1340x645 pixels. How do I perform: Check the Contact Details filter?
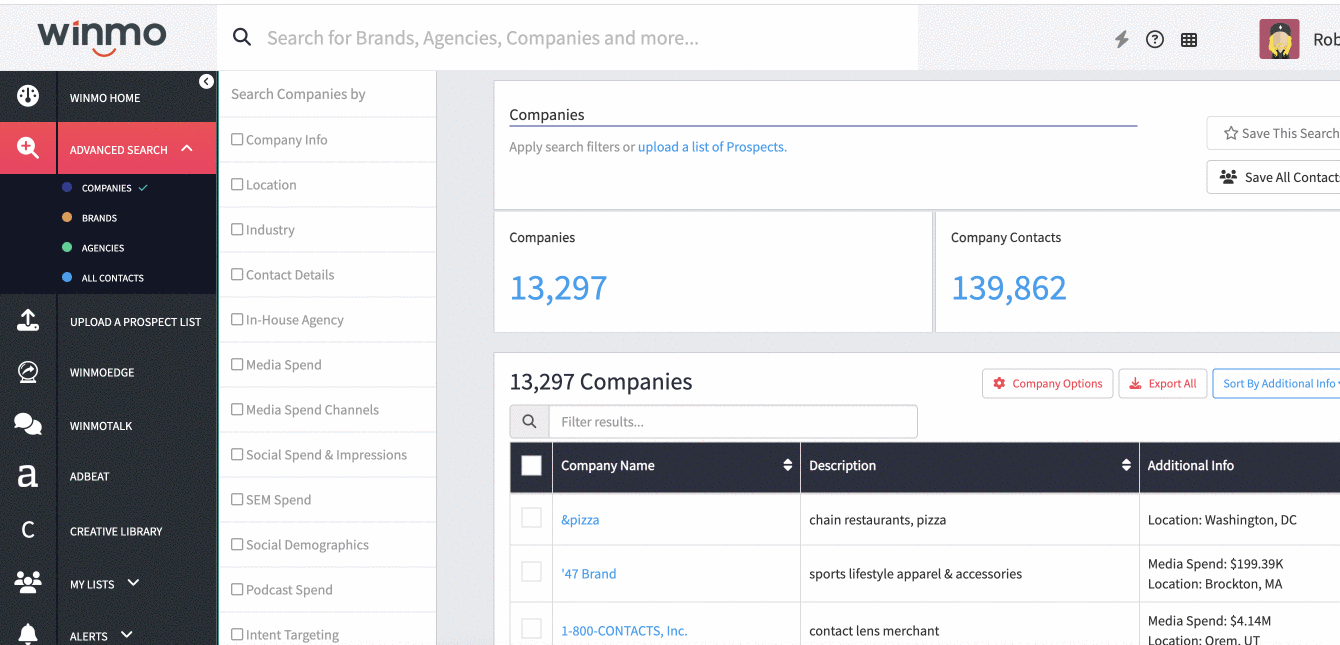tap(237, 275)
